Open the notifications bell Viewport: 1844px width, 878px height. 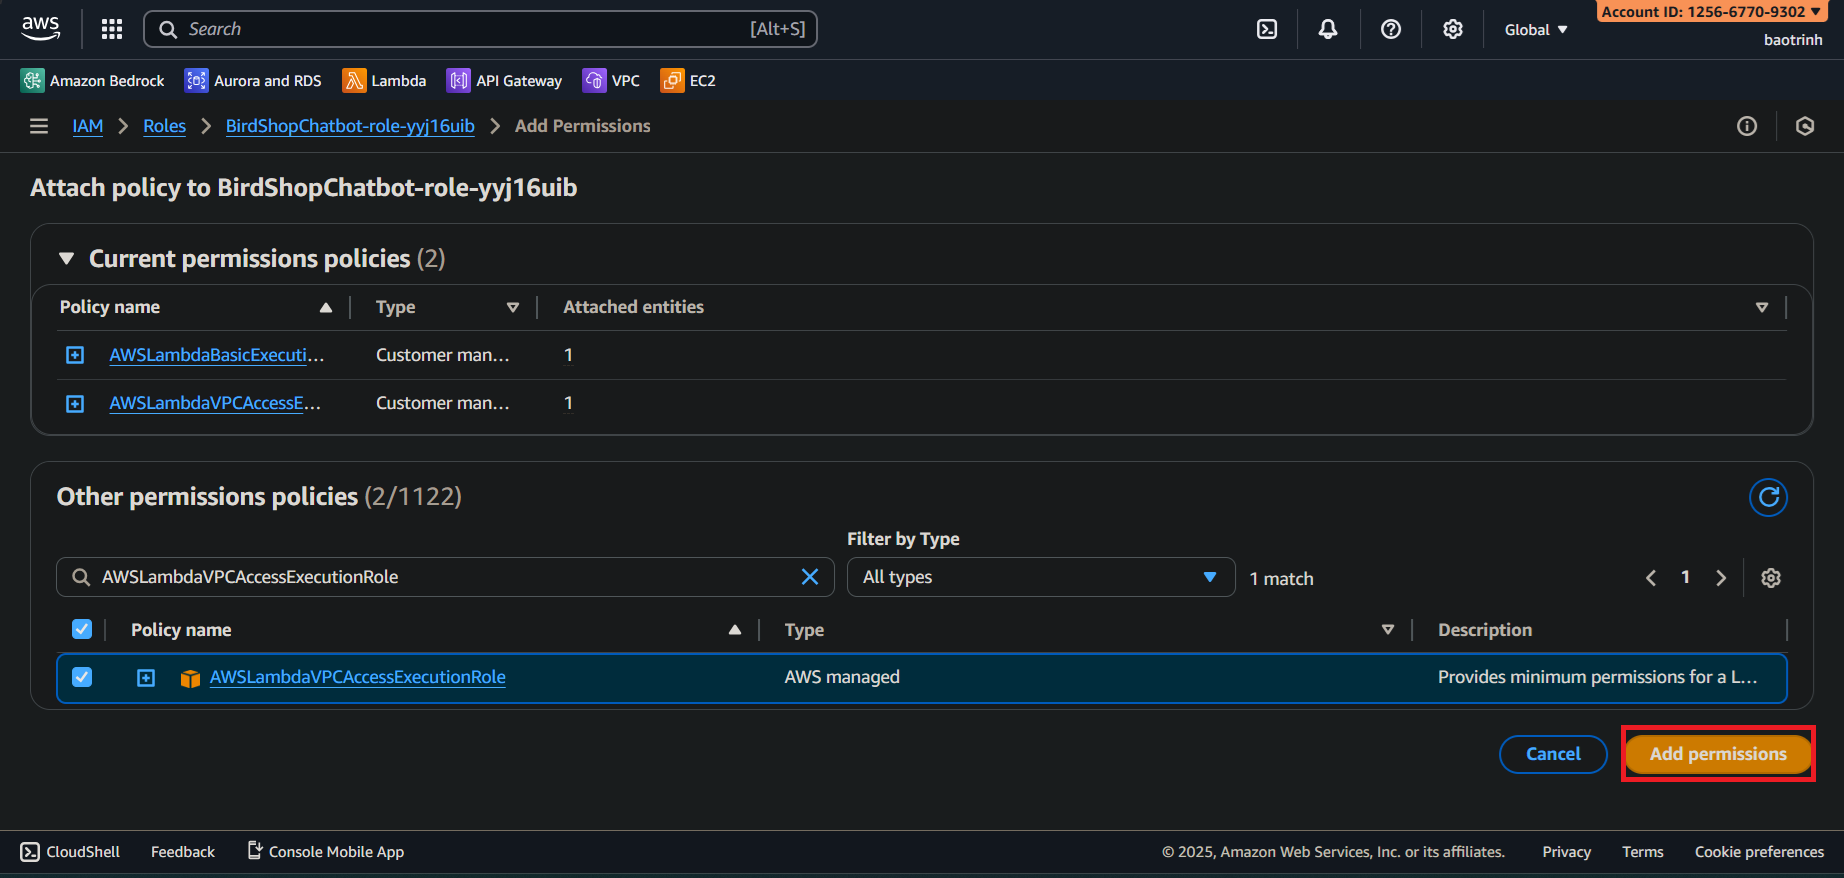coord(1327,29)
